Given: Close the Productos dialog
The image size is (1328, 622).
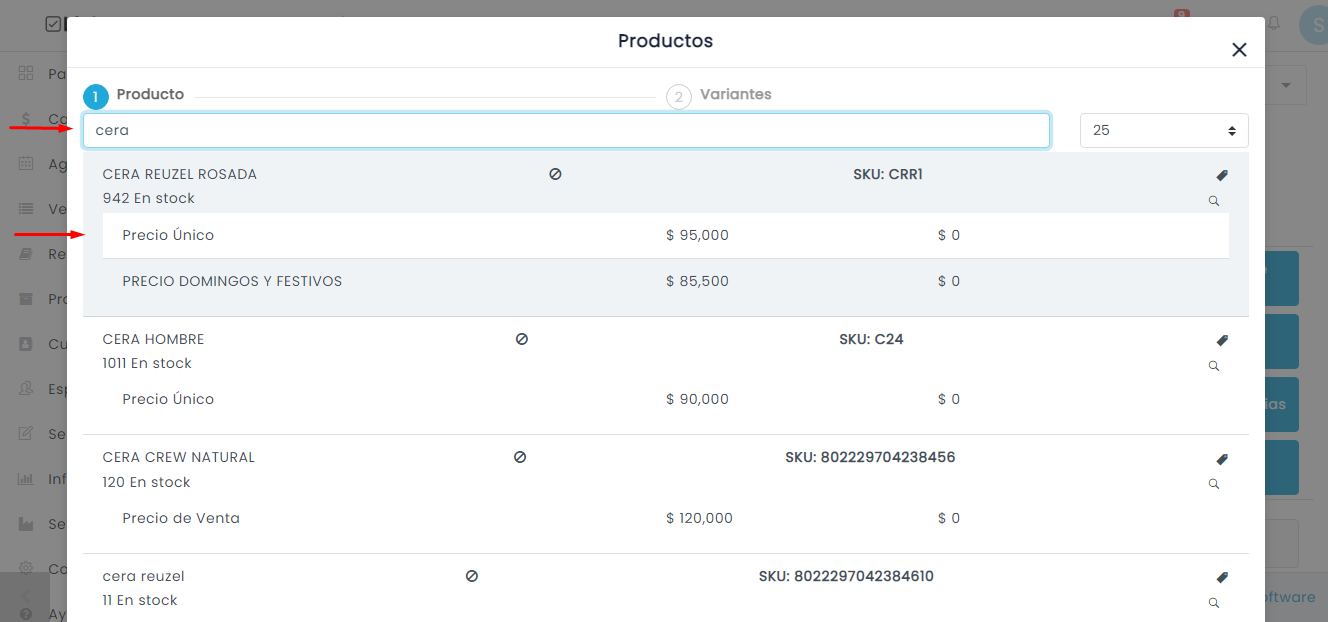Looking at the screenshot, I should 1239,50.
